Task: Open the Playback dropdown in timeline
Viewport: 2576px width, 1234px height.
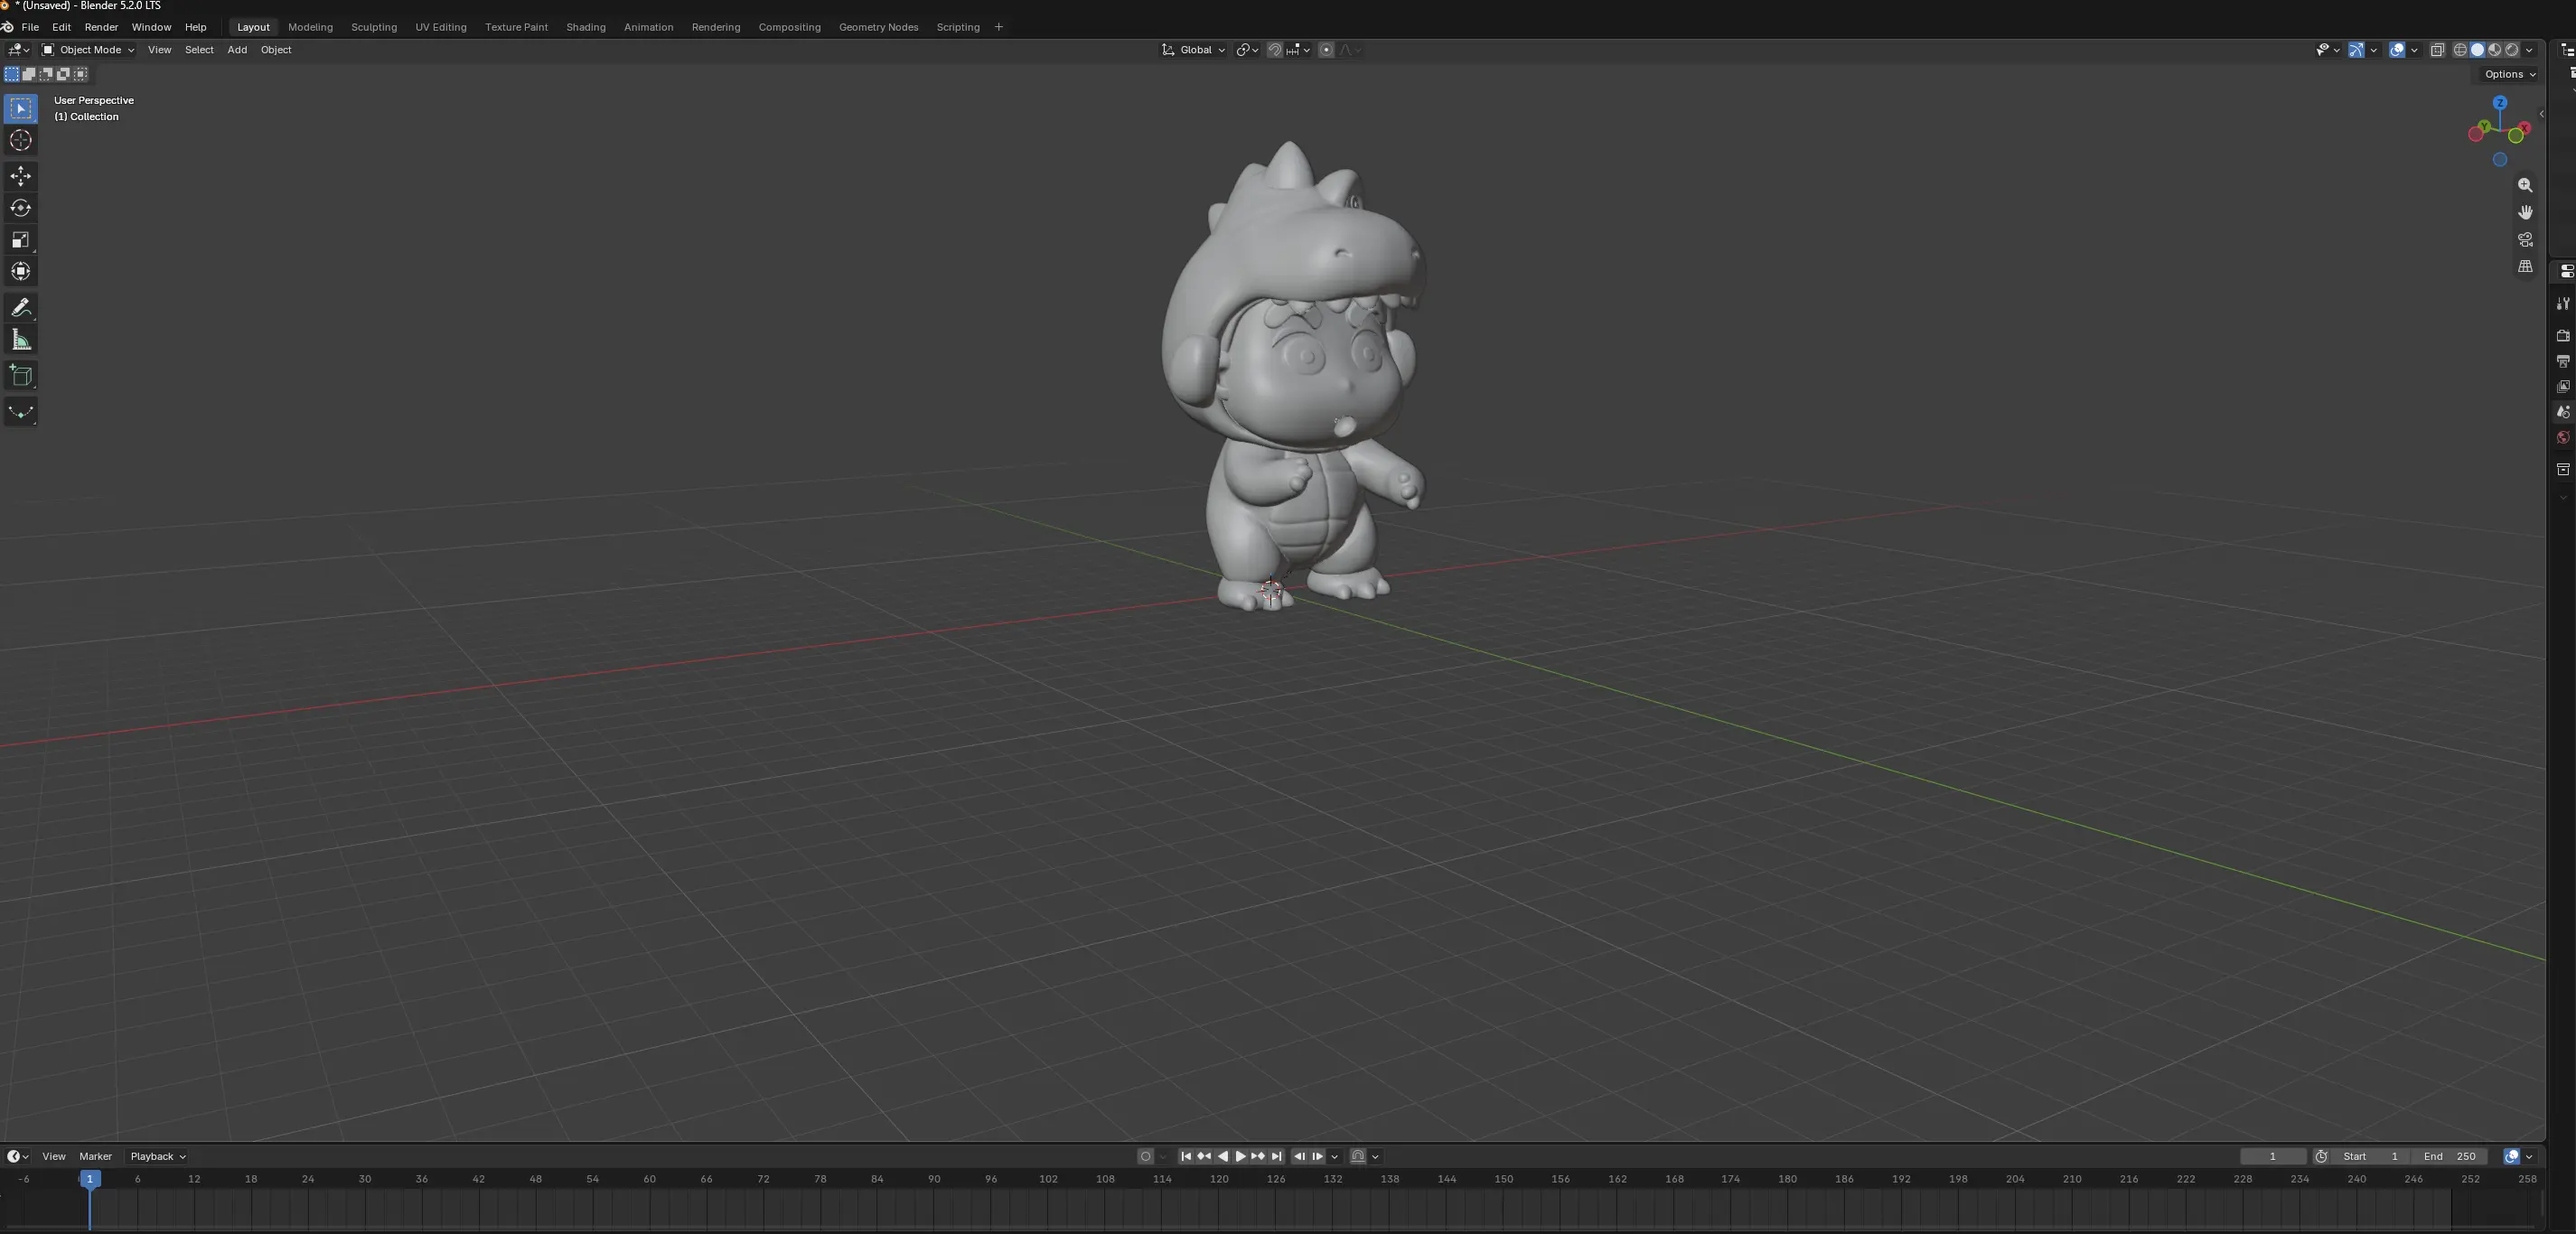Action: pyautogui.click(x=158, y=1156)
